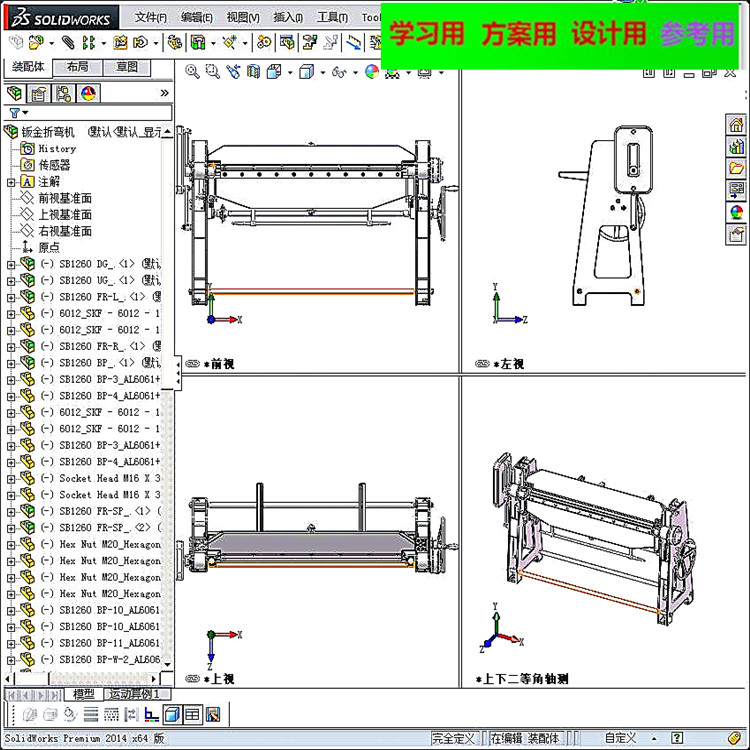750x750 pixels.
Task: Open the ConfigurationManager tab icon
Action: [x=63, y=93]
